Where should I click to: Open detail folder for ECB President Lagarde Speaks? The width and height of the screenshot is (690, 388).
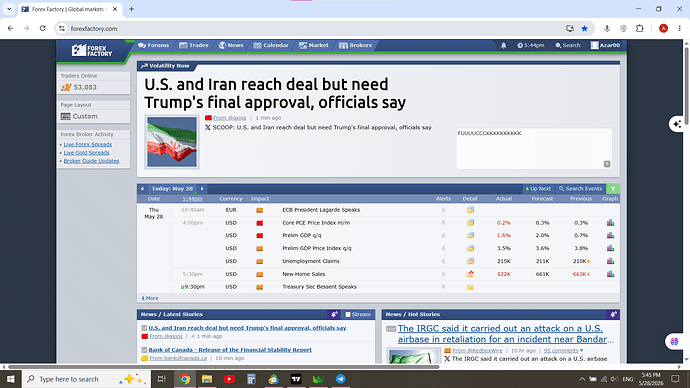tap(470, 210)
